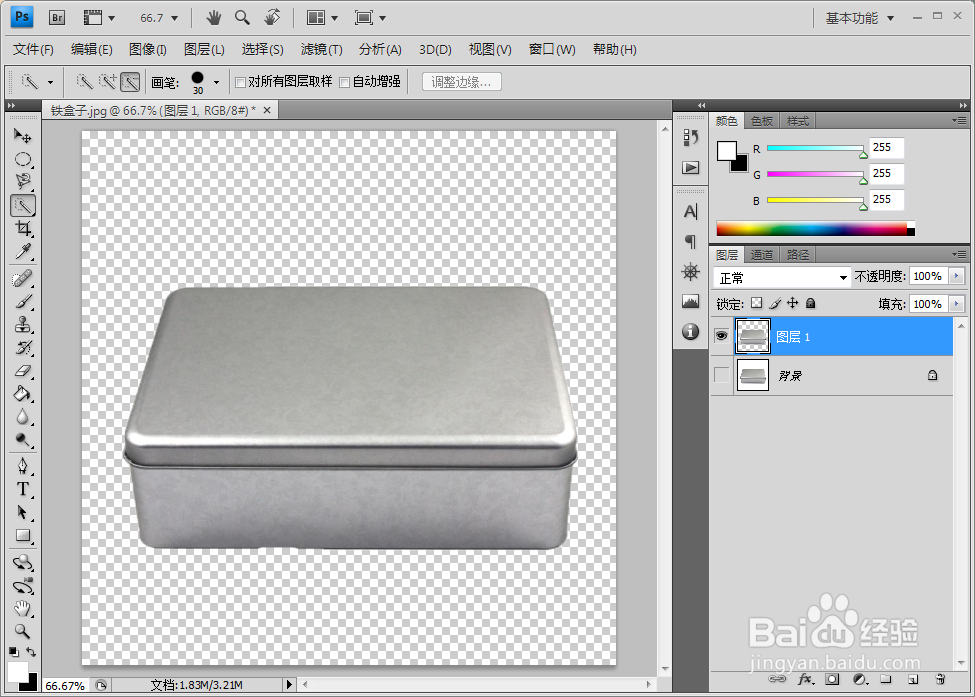Select the Dodge tool

pyautogui.click(x=22, y=440)
